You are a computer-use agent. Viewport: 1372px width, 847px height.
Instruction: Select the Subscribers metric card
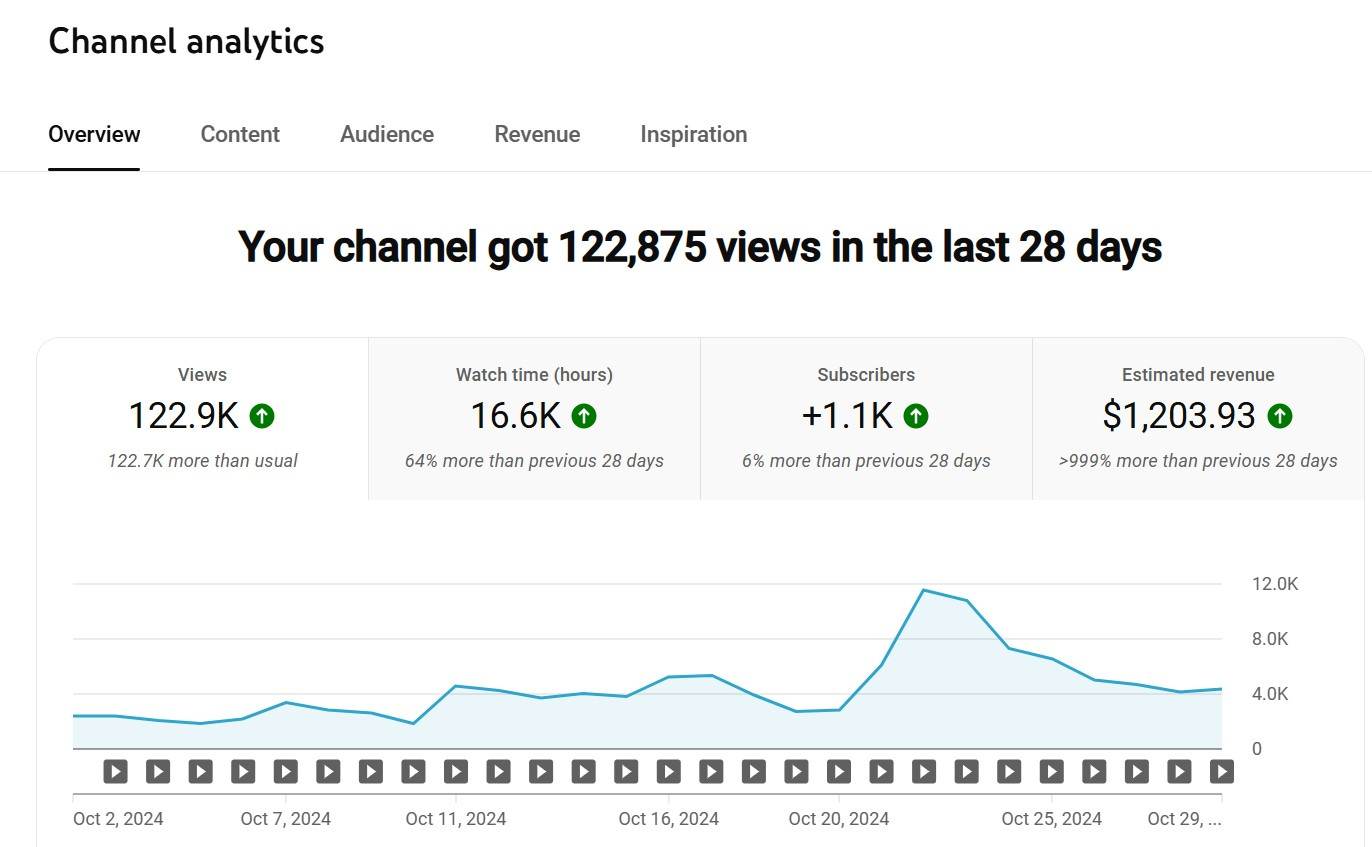866,419
